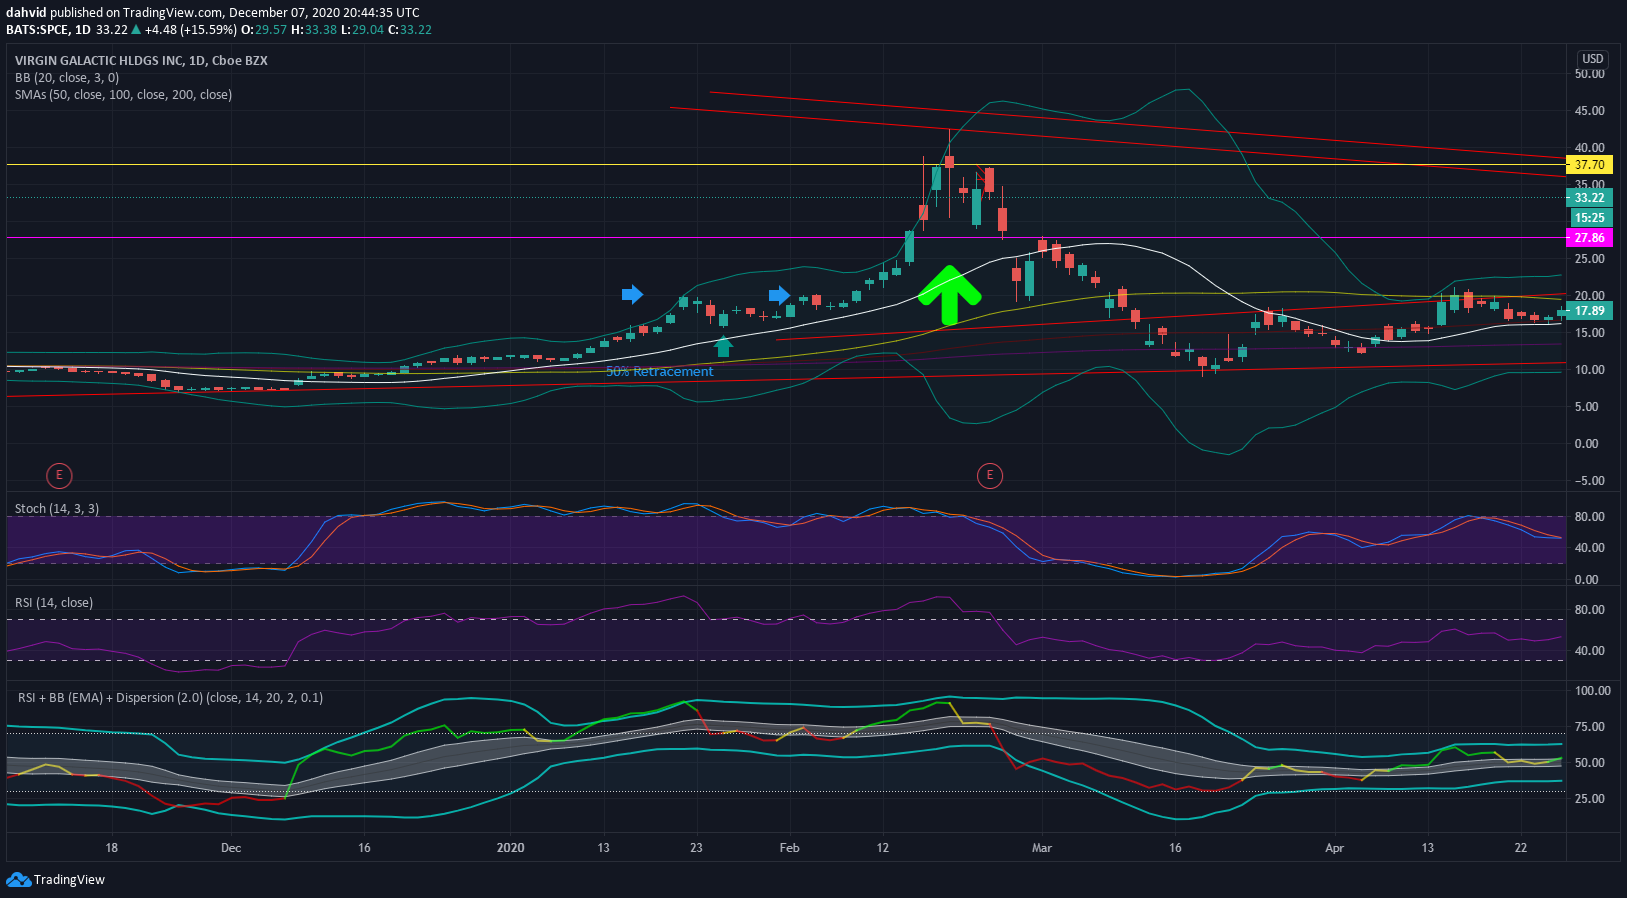Image resolution: width=1627 pixels, height=898 pixels.
Task: Click the 33.22 current price label
Action: point(1589,198)
